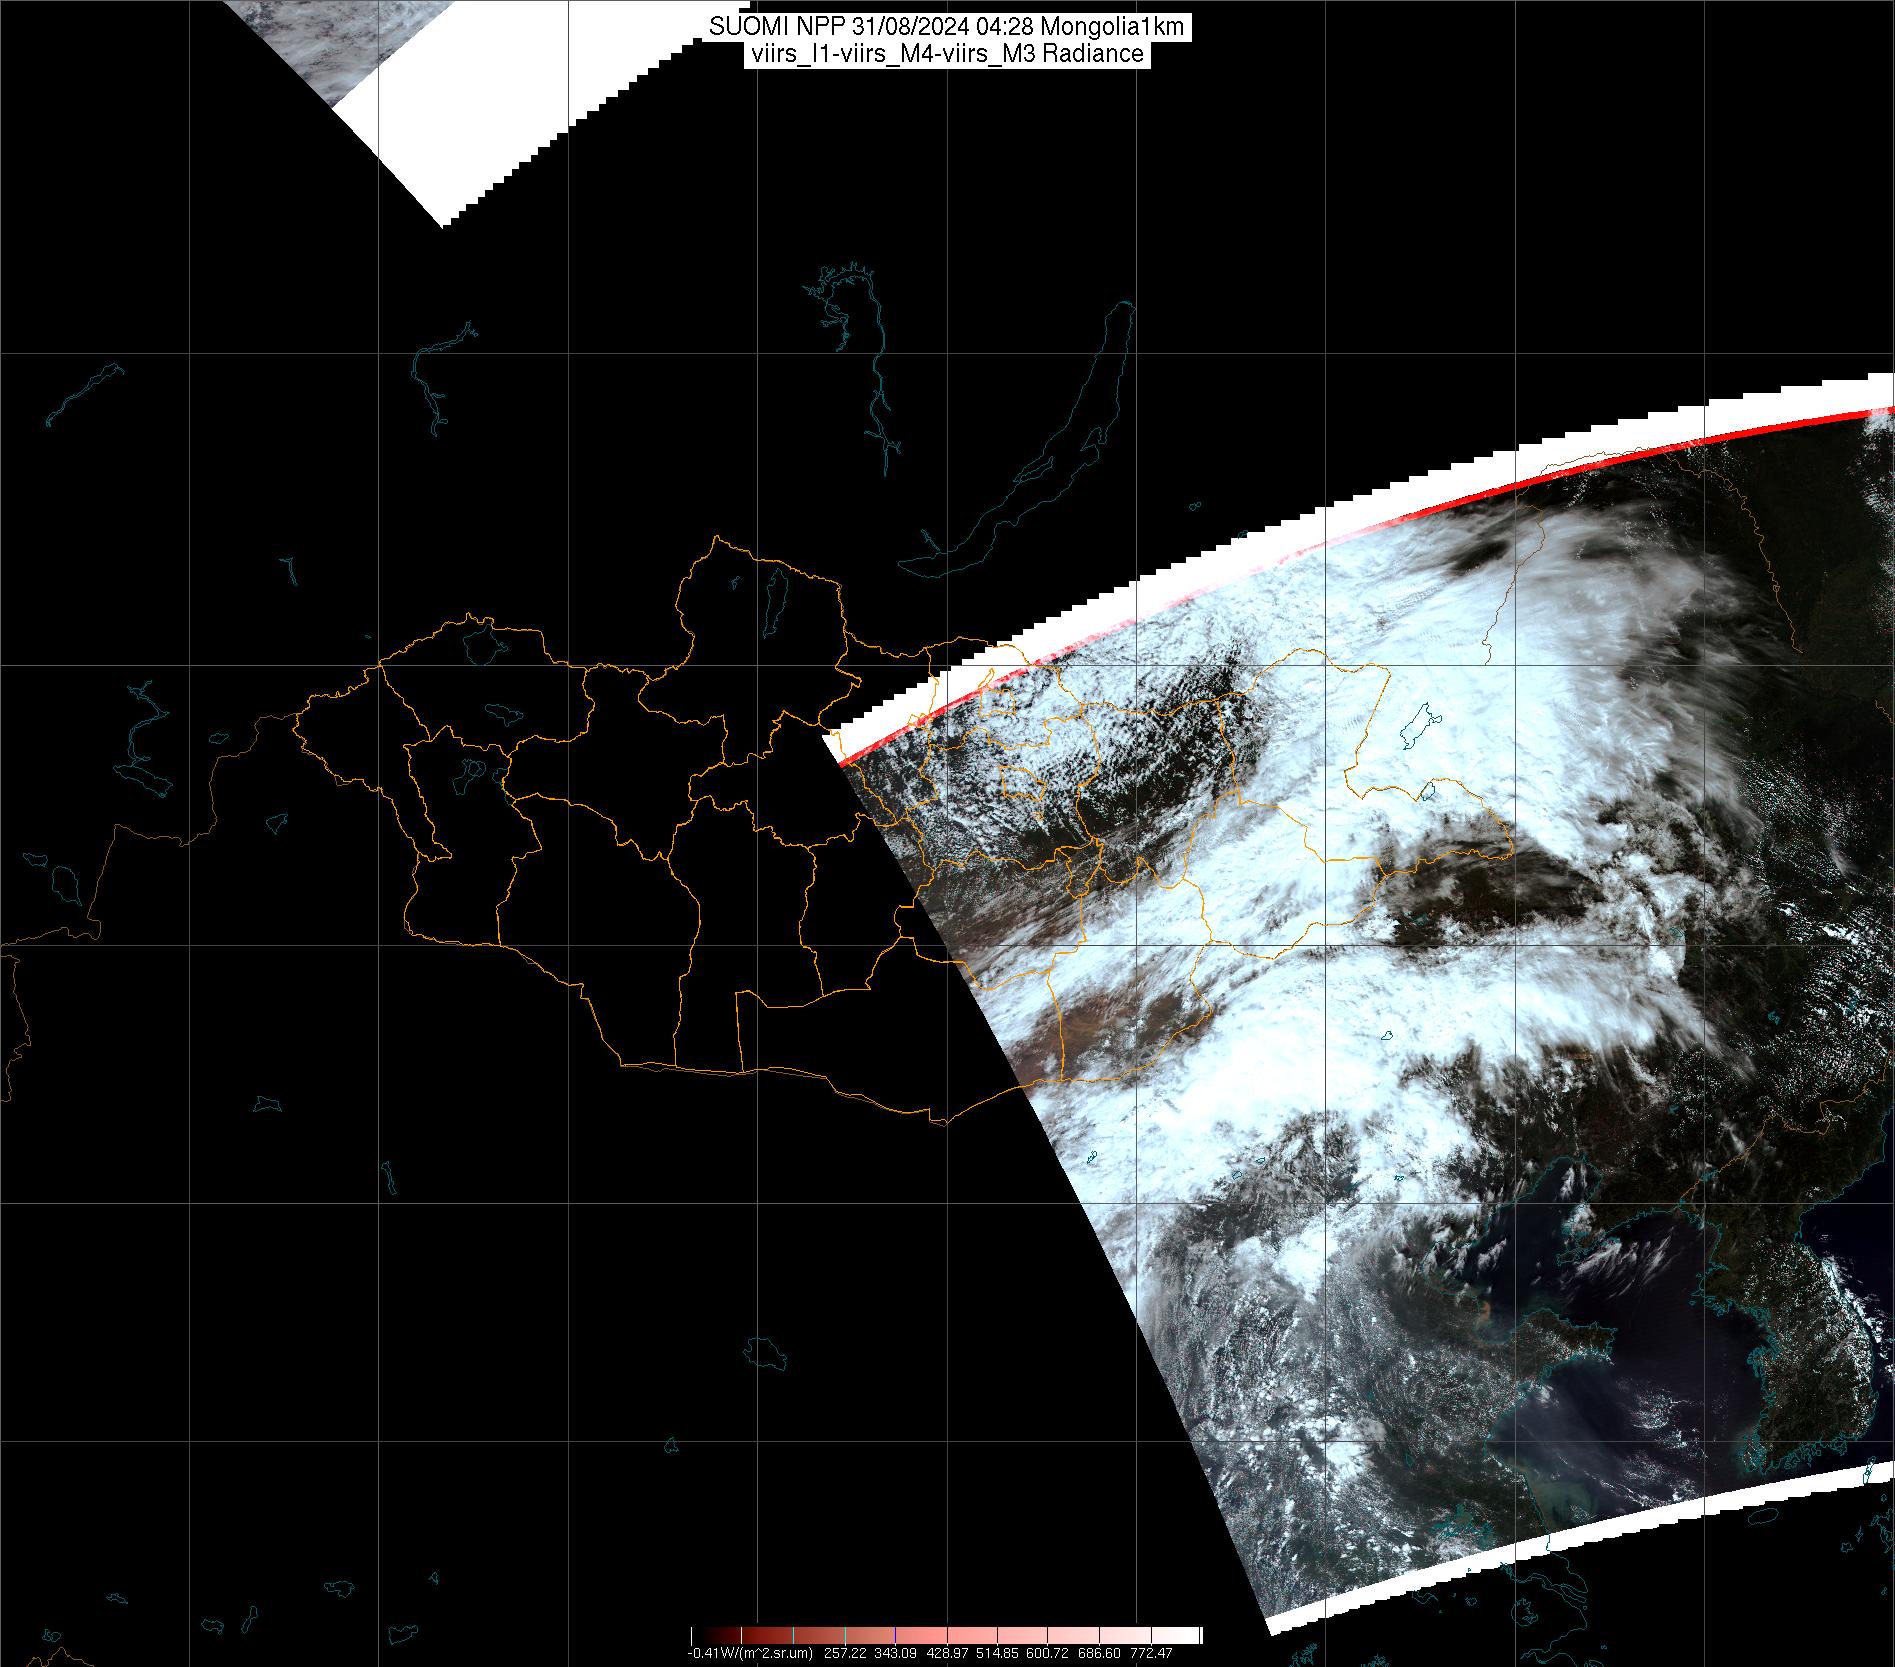The width and height of the screenshot is (1895, 1667).
Task: Click the dark red end of the colorbar
Action: (700, 1635)
